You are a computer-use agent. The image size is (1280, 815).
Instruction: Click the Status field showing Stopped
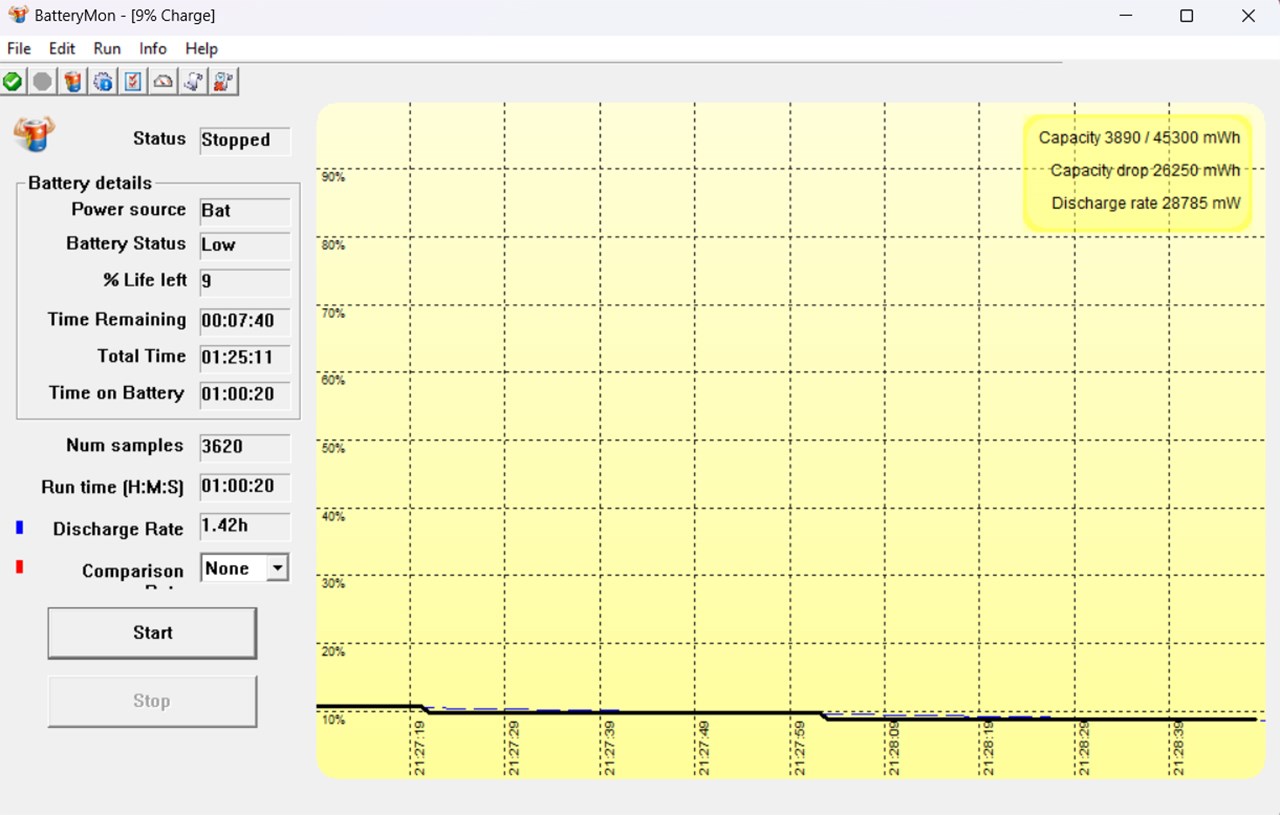point(245,140)
